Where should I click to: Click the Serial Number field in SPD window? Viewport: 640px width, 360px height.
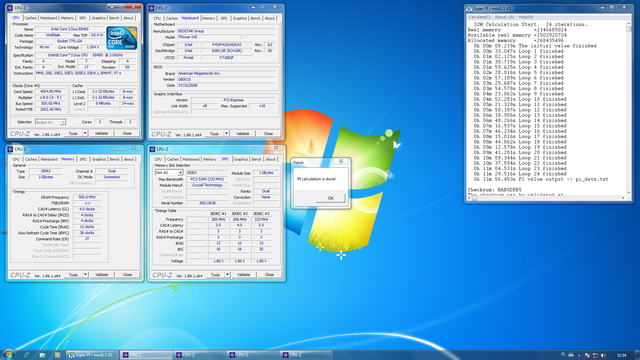[x=207, y=203]
